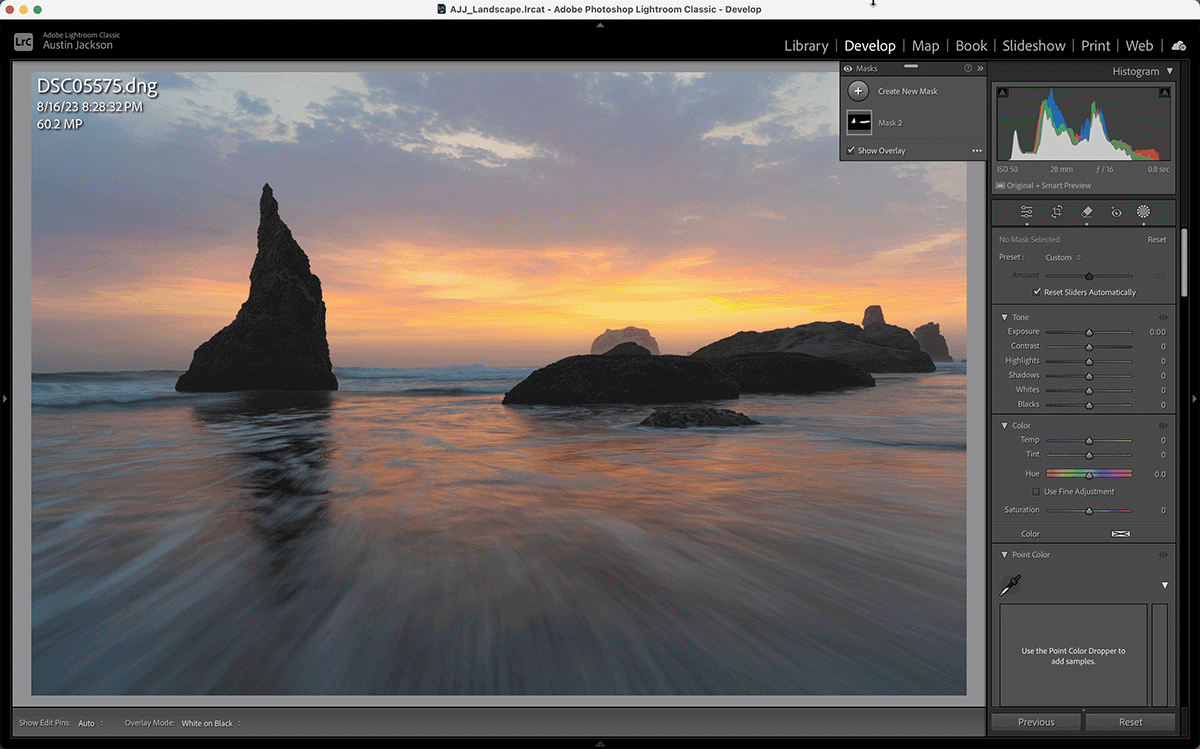Select the Masking tool icon

[x=1143, y=212]
